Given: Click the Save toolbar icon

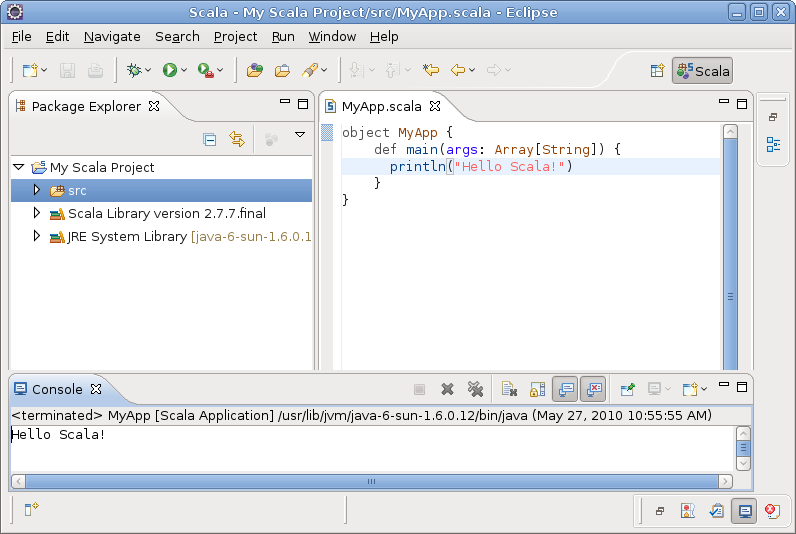Looking at the screenshot, I should click(x=67, y=70).
